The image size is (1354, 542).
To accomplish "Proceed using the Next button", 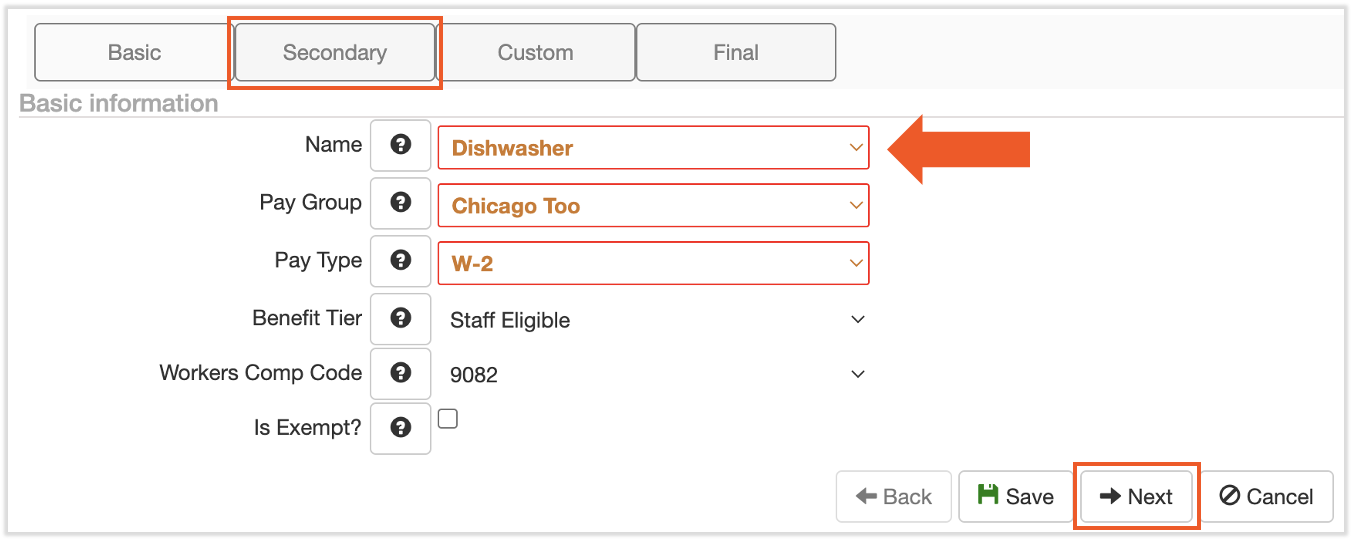I will click(x=1136, y=497).
